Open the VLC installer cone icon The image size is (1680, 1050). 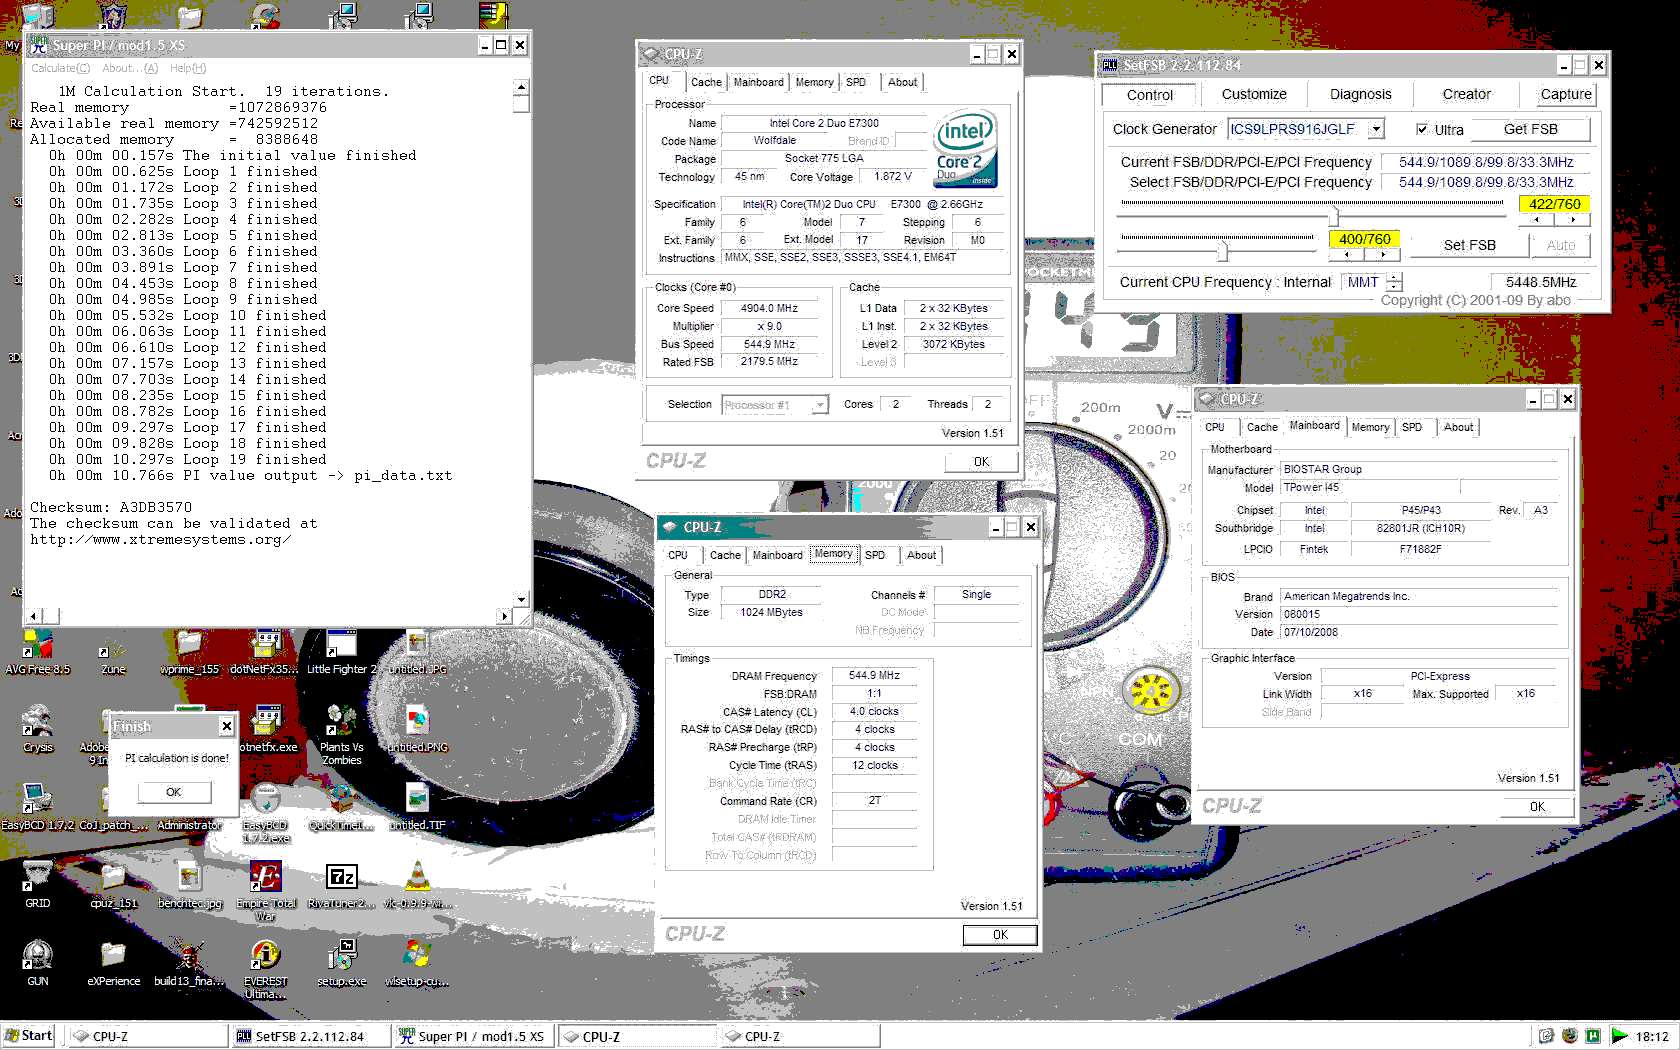coord(417,886)
